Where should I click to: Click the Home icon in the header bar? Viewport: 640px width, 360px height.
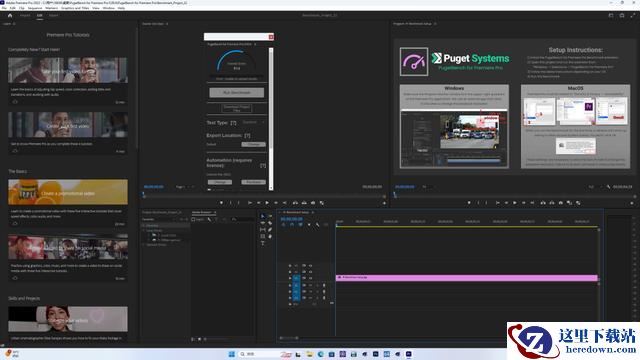[x=10, y=16]
